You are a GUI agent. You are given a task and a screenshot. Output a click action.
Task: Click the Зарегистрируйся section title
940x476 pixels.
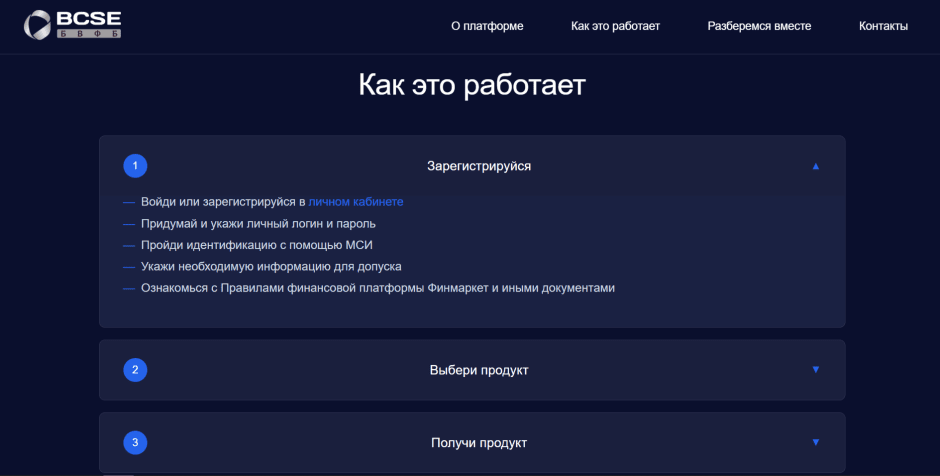tap(479, 166)
